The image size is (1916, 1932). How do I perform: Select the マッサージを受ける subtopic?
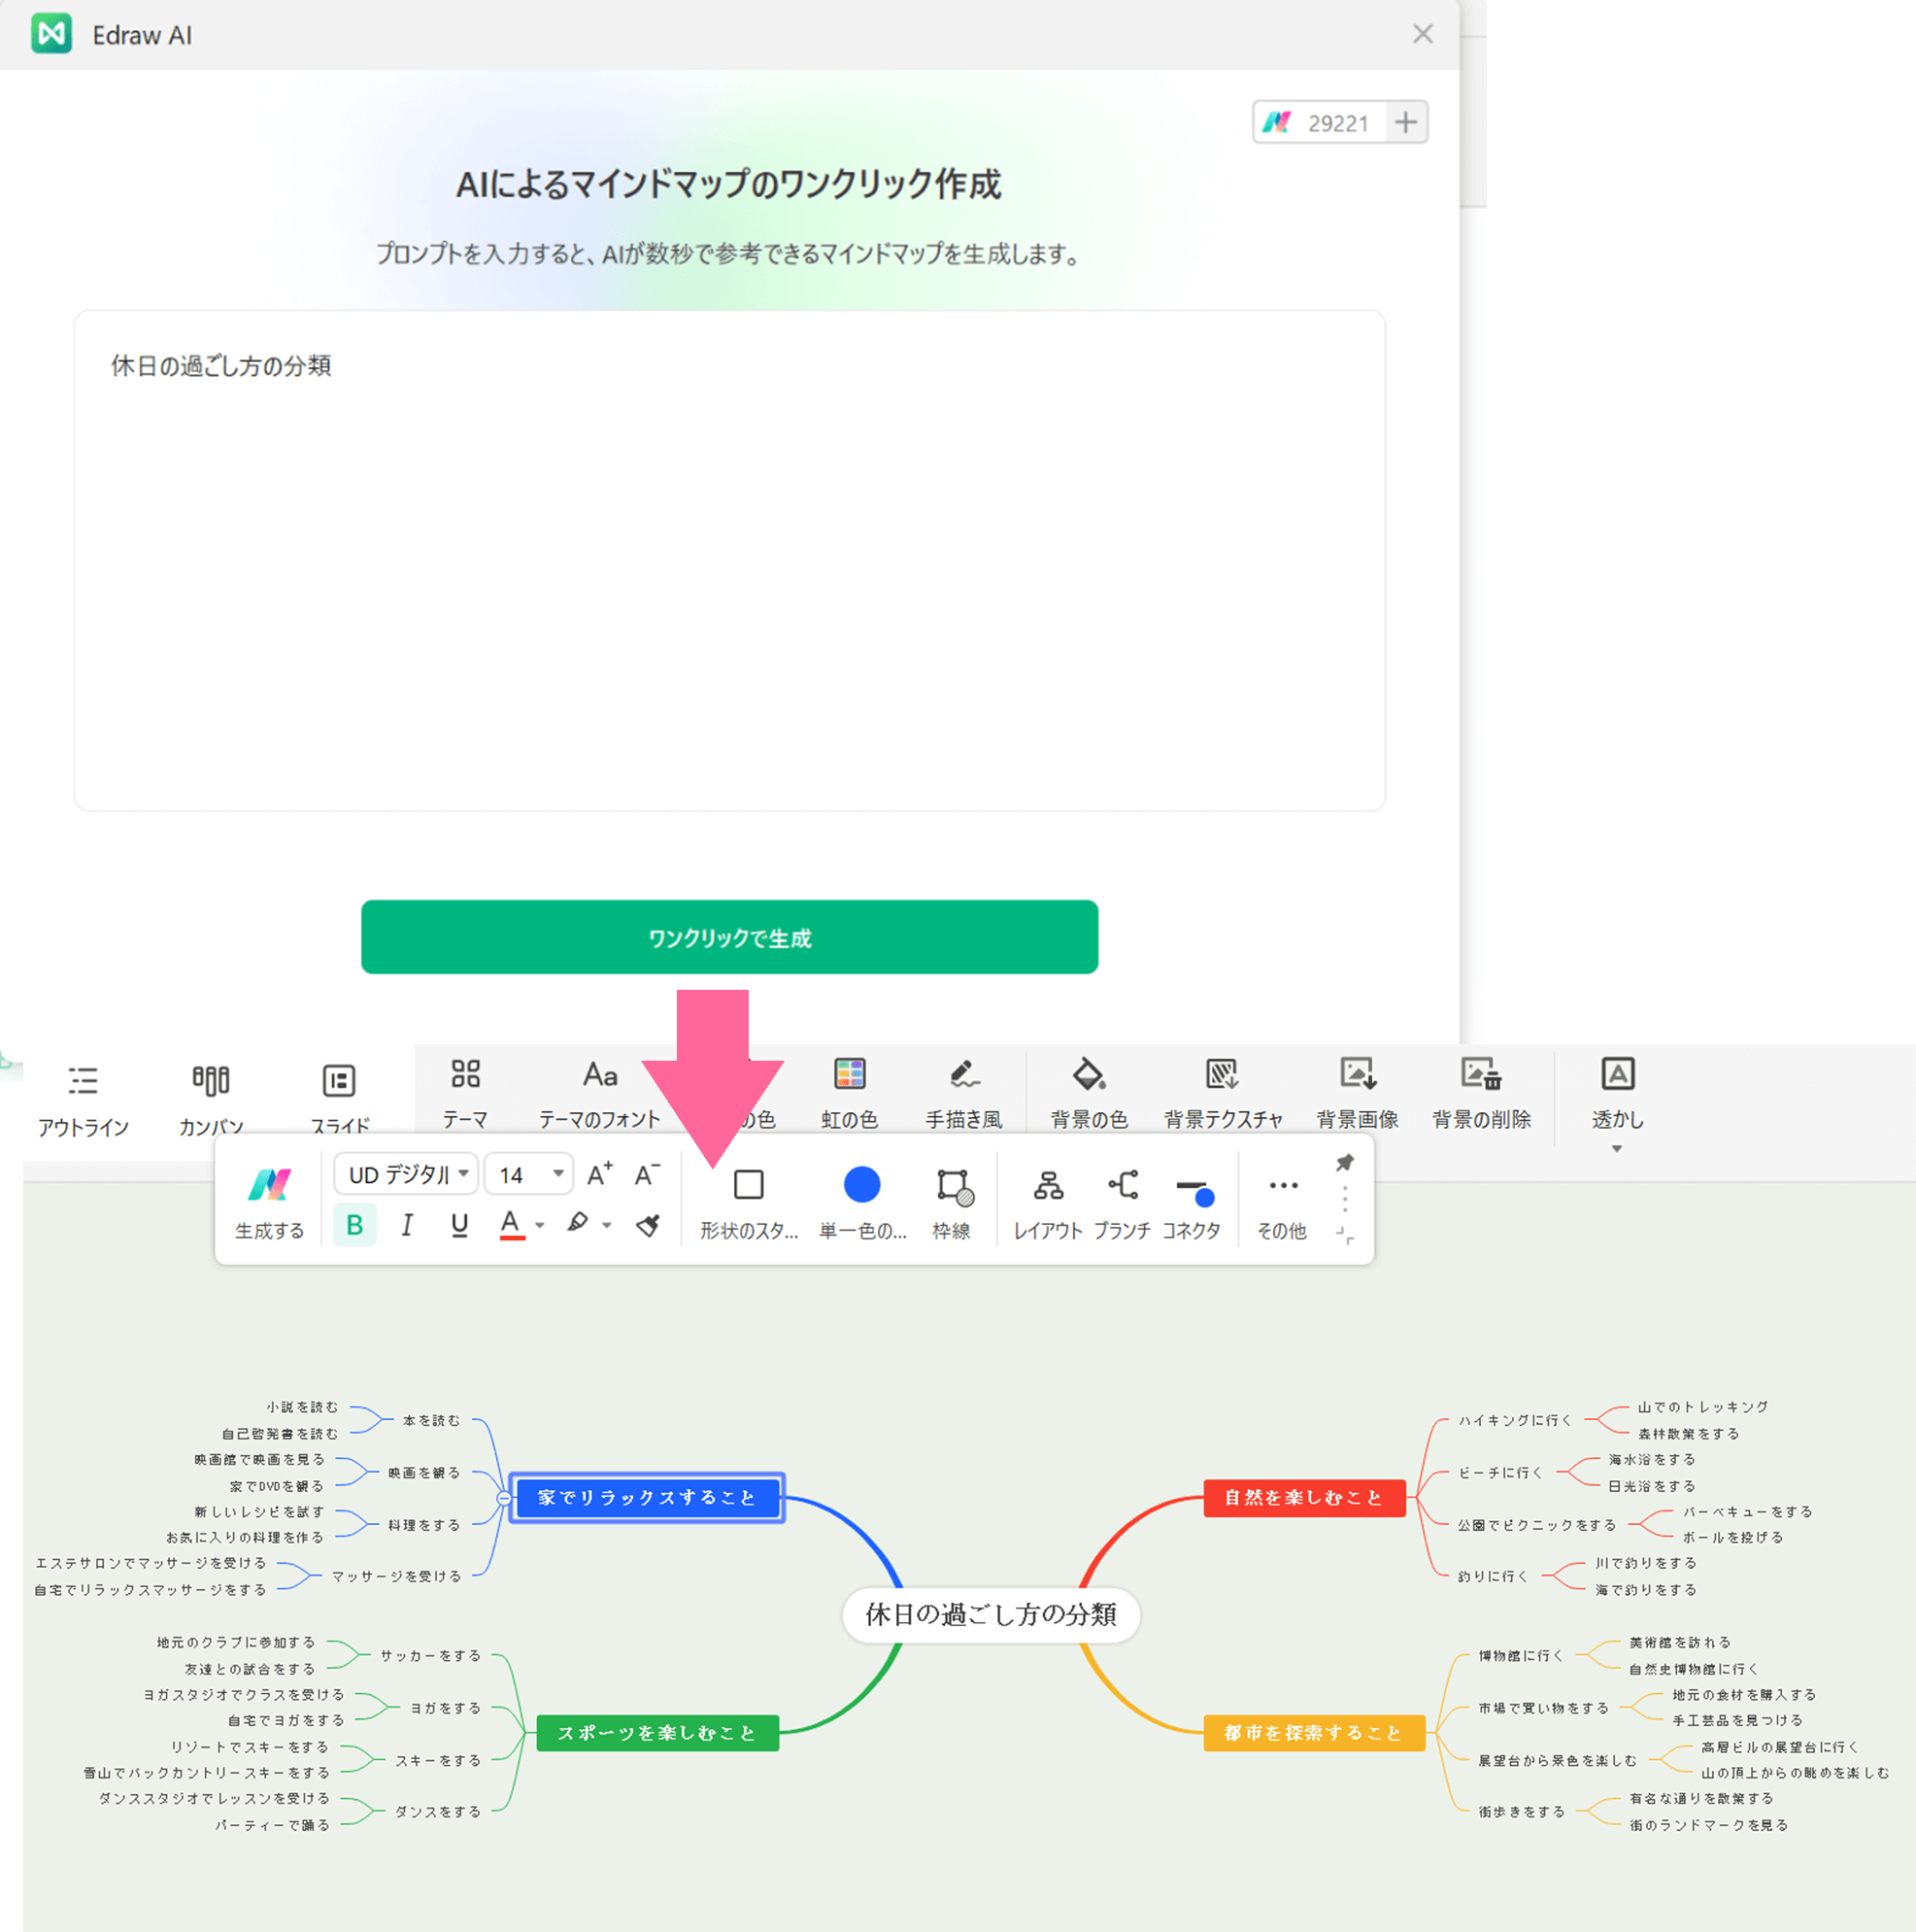(396, 1576)
